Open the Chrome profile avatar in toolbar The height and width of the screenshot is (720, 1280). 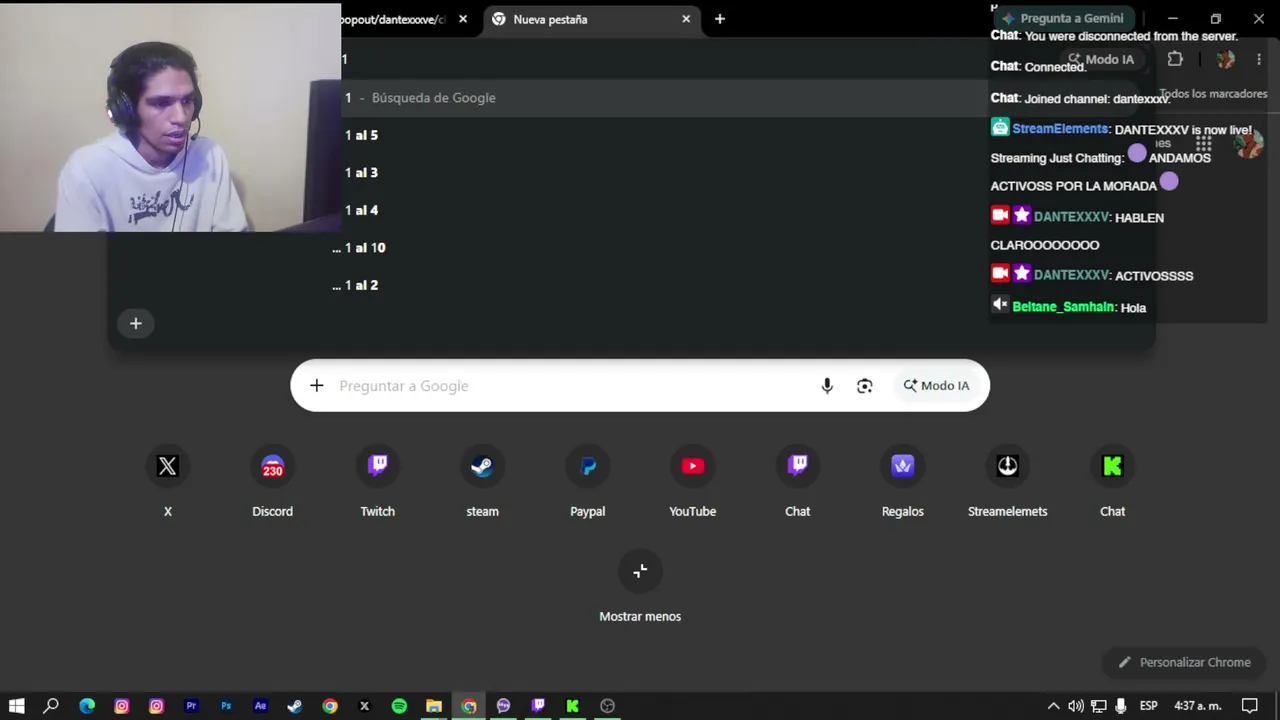[1225, 59]
